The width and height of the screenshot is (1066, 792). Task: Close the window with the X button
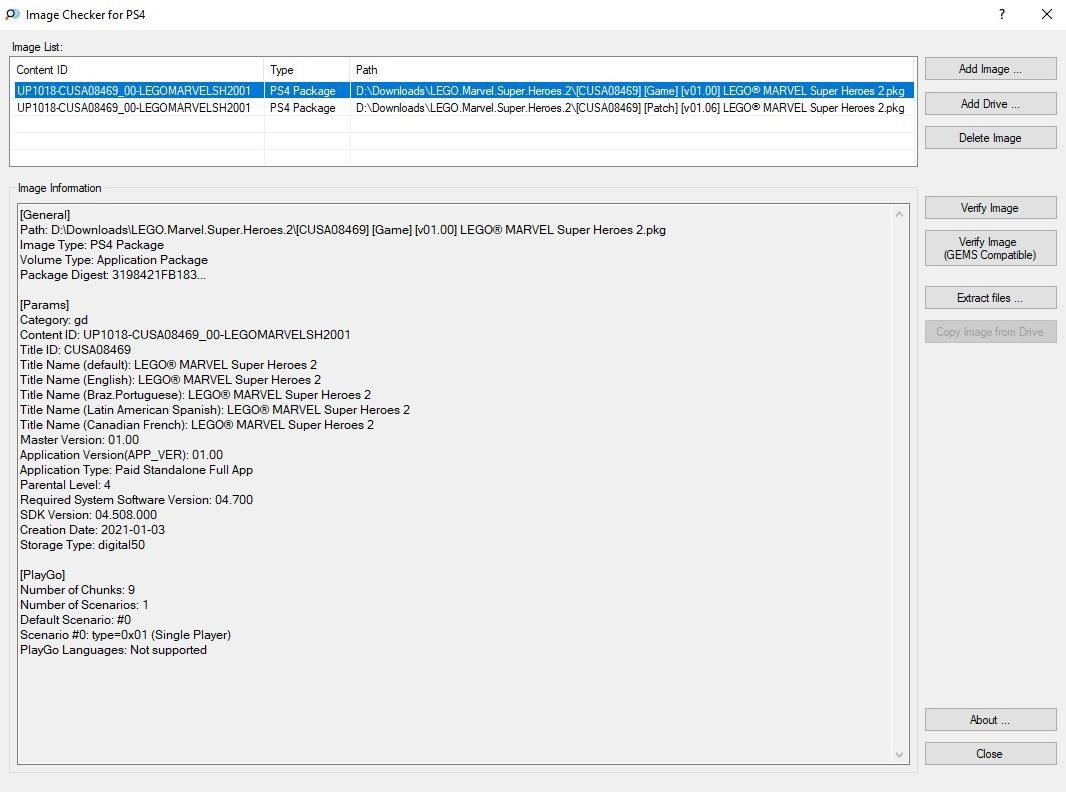pos(1047,14)
